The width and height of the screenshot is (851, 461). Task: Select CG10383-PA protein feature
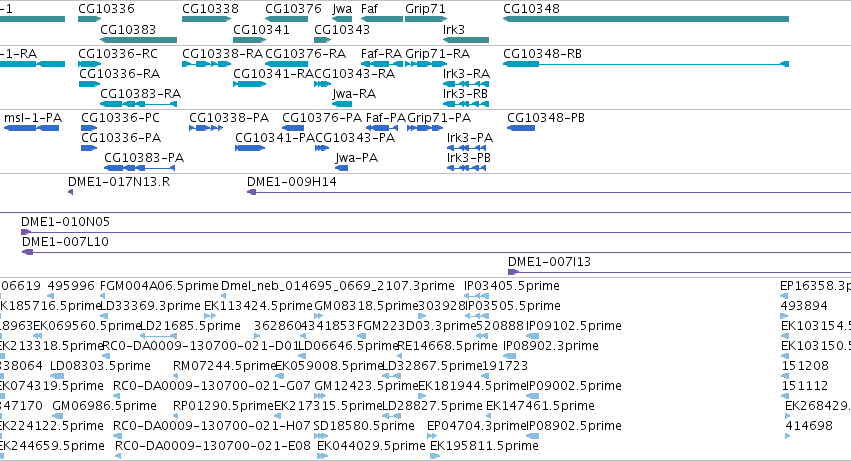139,168
